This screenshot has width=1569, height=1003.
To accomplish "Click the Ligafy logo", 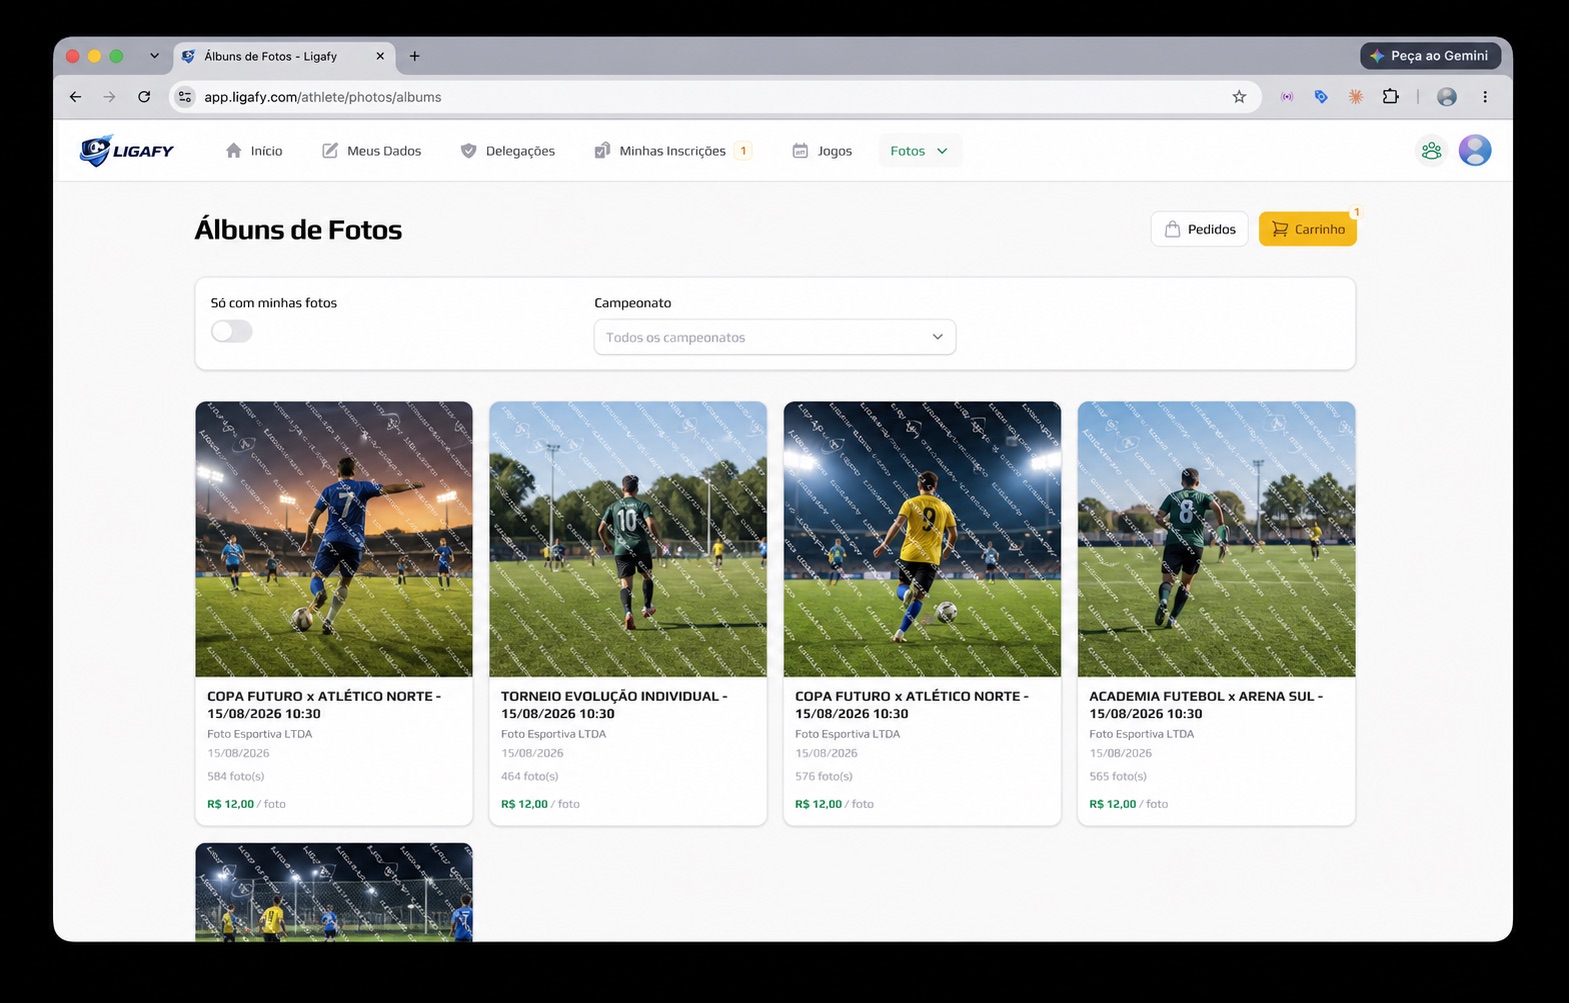I will coord(126,150).
